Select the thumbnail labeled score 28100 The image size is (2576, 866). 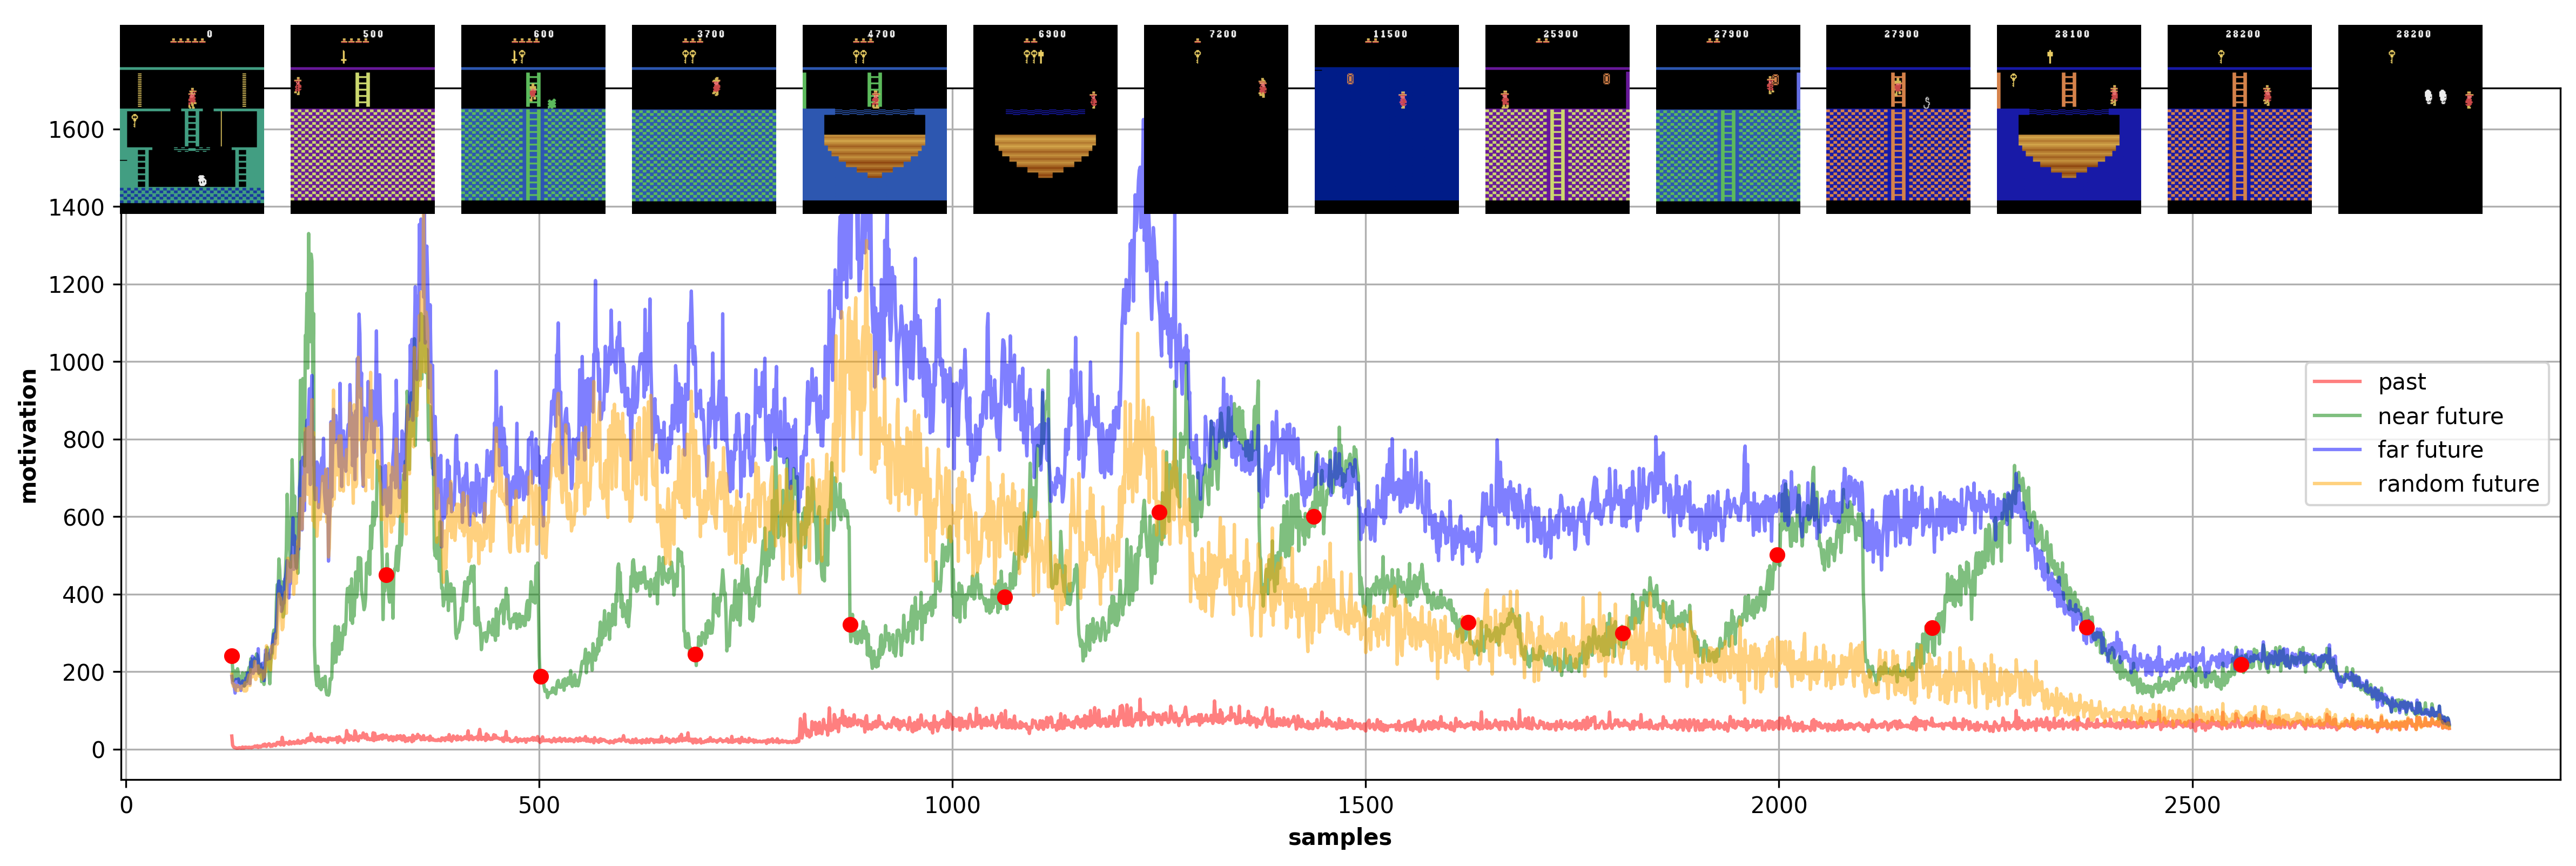coord(2068,119)
